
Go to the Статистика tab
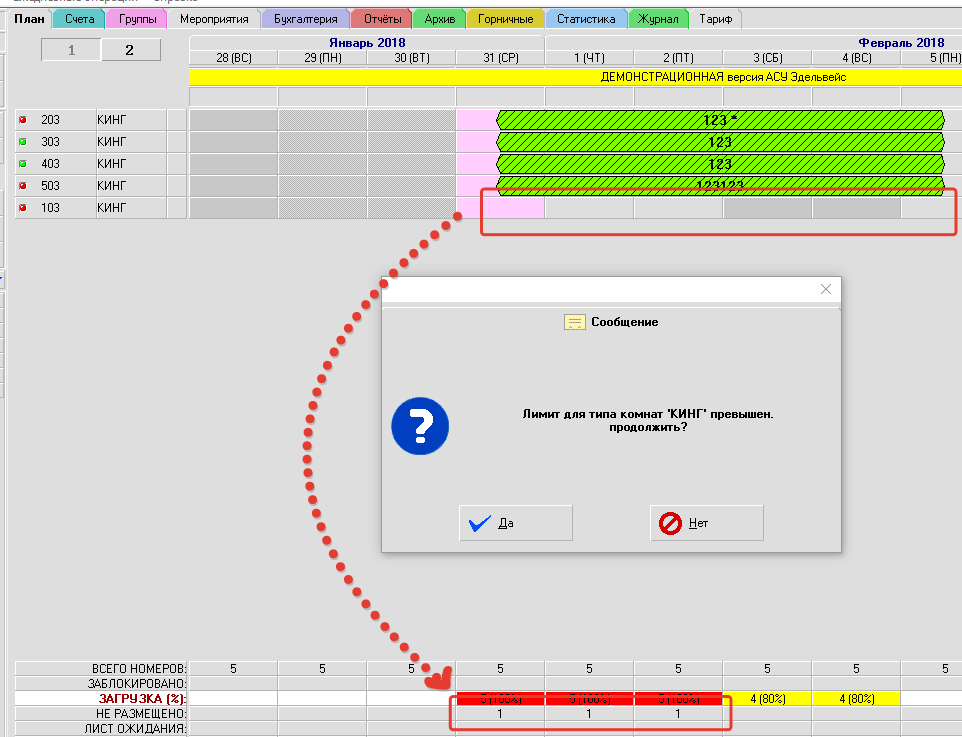[586, 19]
